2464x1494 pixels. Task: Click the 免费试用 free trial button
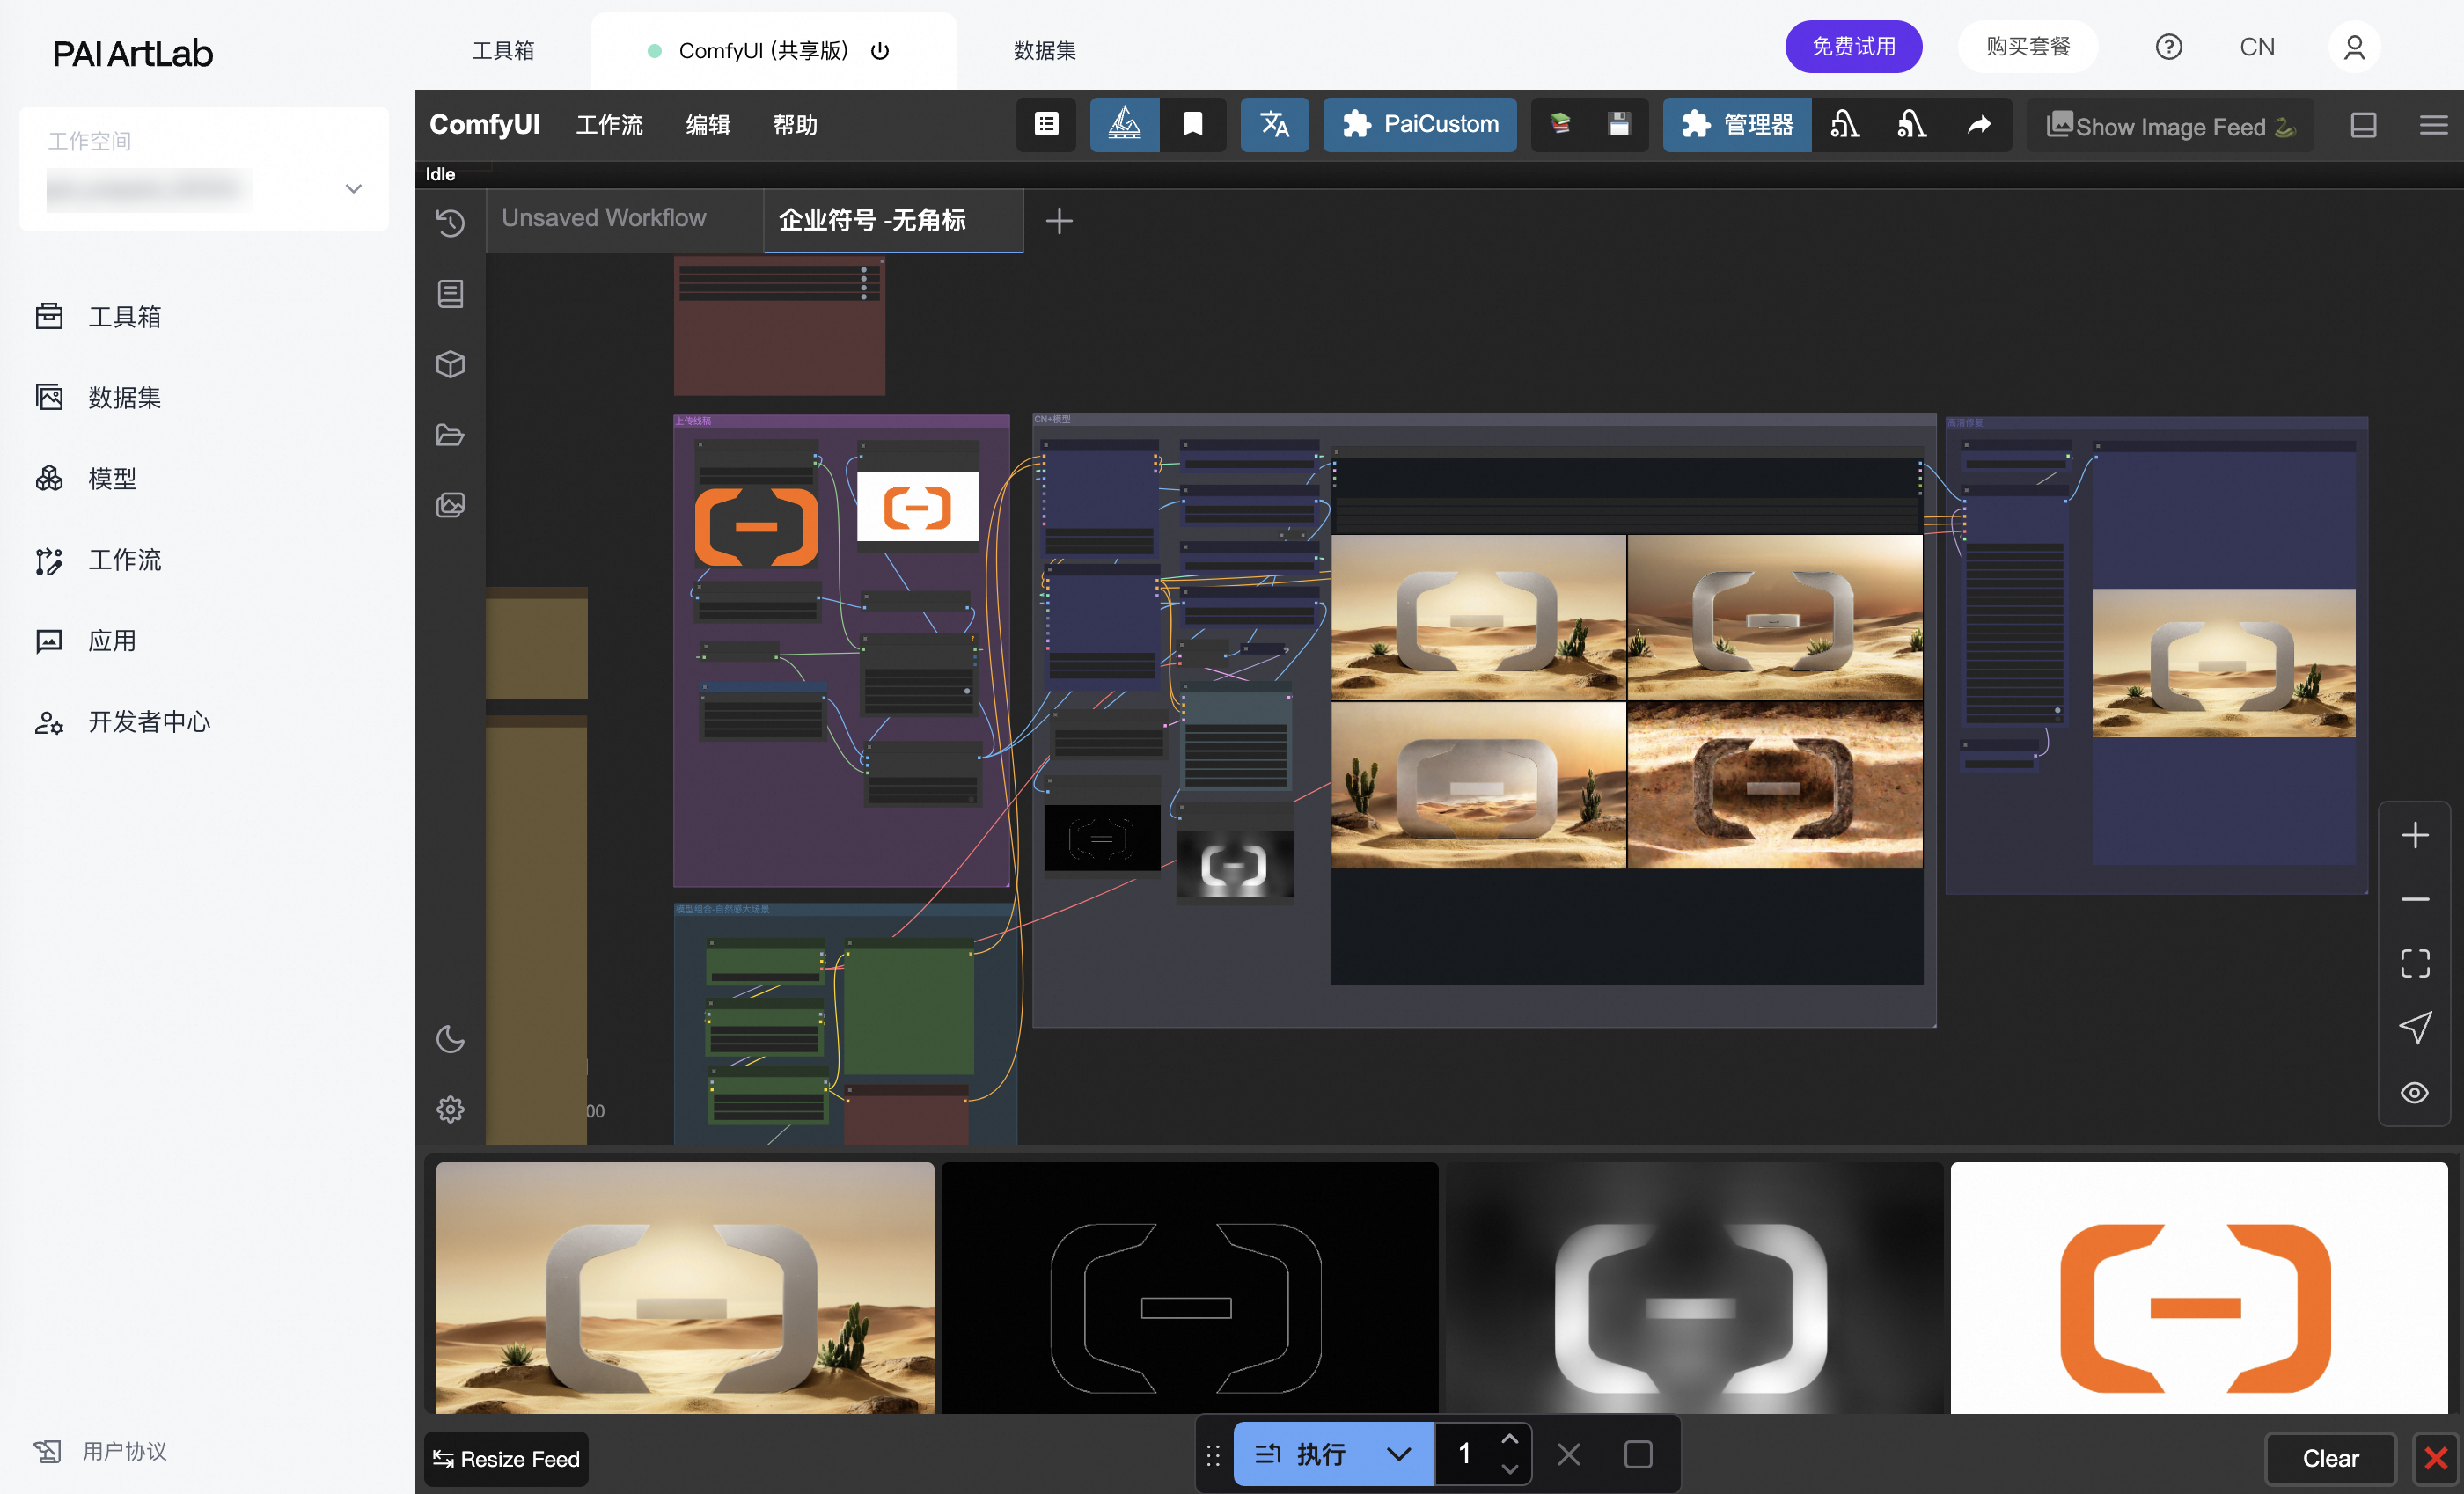[x=1852, y=46]
